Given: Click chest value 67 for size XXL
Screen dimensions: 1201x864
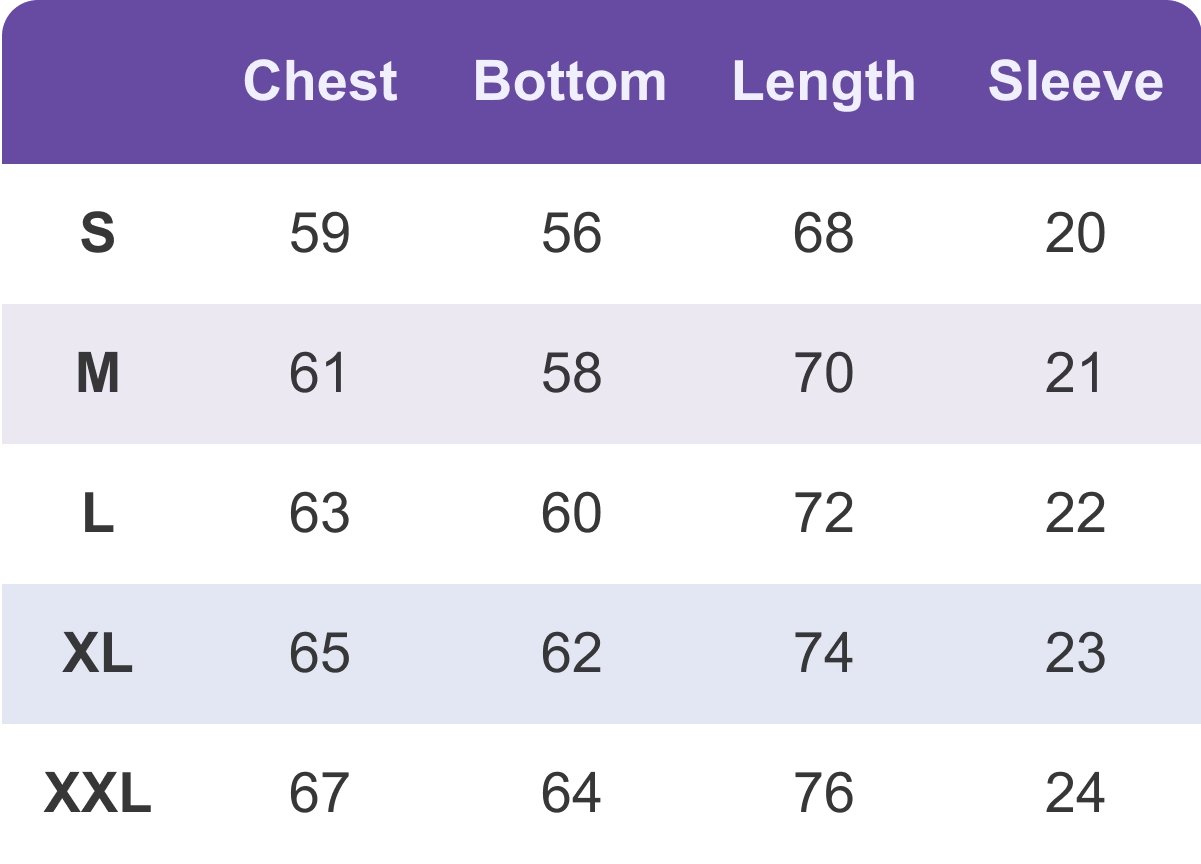Looking at the screenshot, I should (x=320, y=794).
